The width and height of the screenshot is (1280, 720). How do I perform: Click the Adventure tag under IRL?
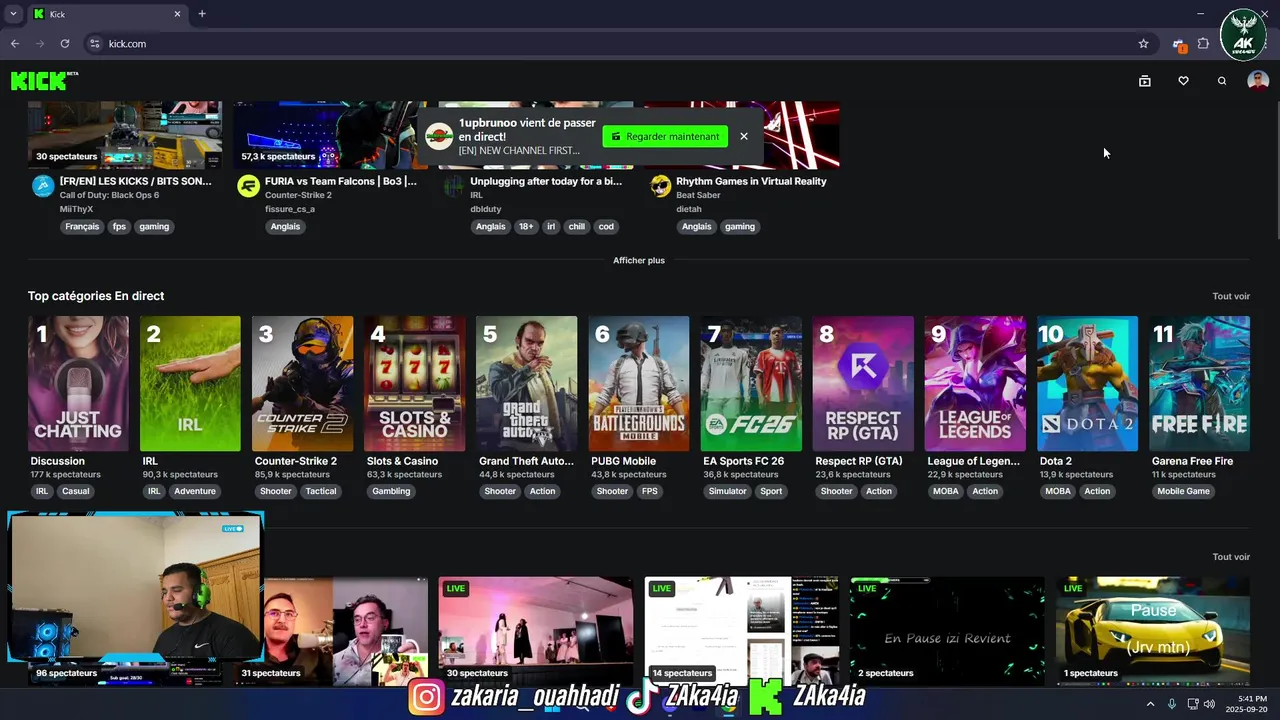tap(195, 491)
